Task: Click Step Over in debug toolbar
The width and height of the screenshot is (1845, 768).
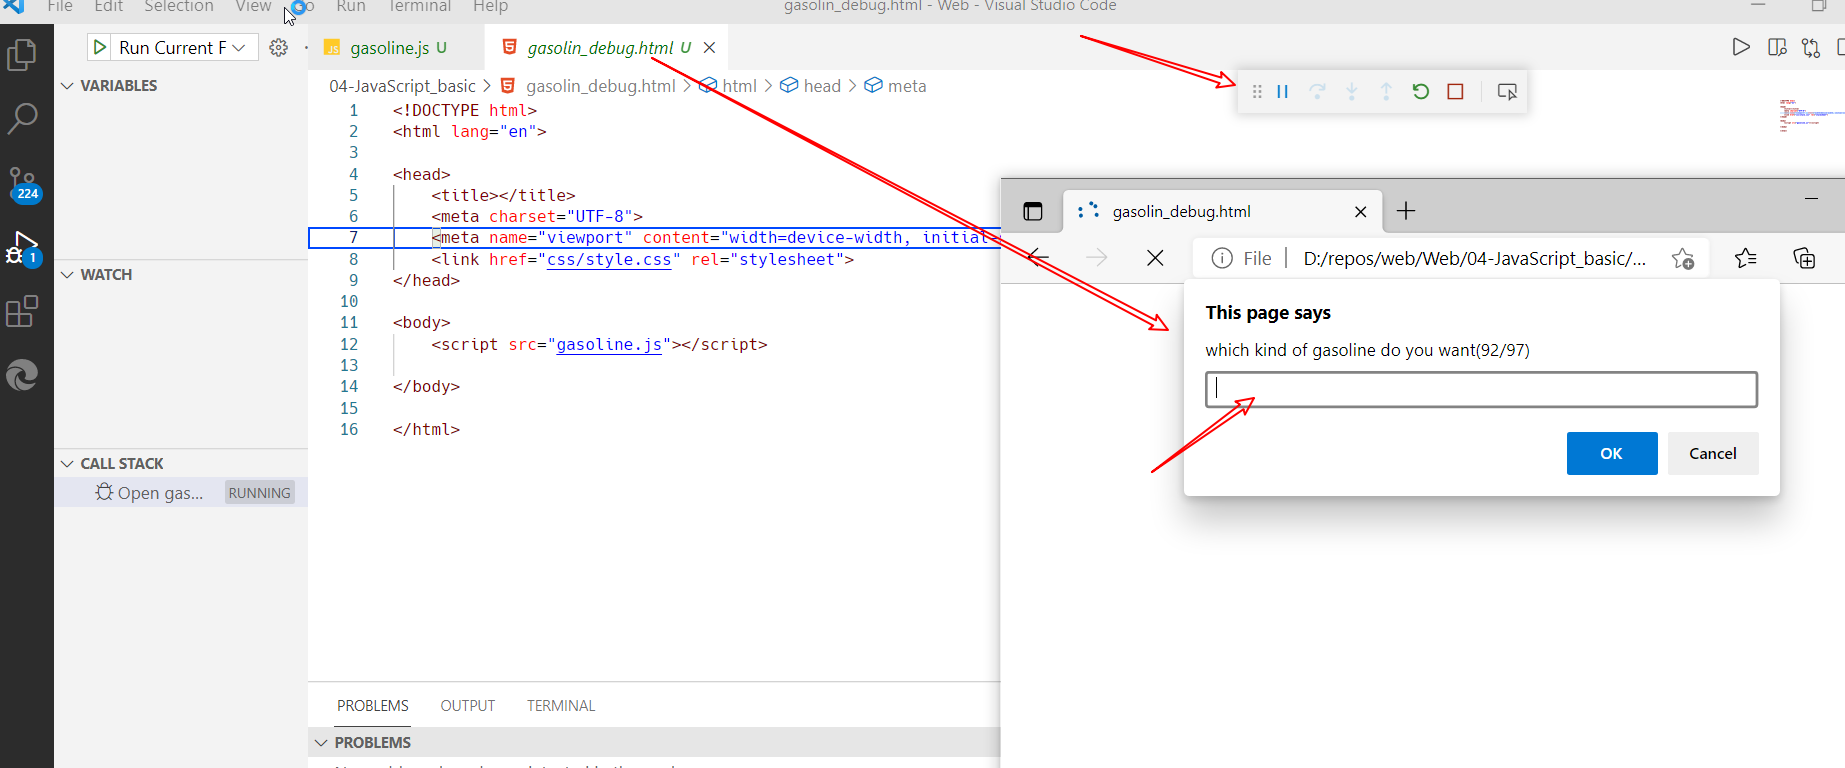Action: point(1318,92)
